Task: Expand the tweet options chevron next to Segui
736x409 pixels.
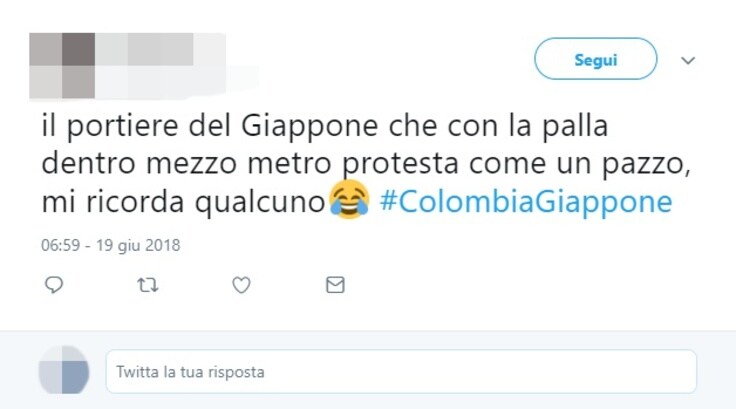Action: pos(688,60)
